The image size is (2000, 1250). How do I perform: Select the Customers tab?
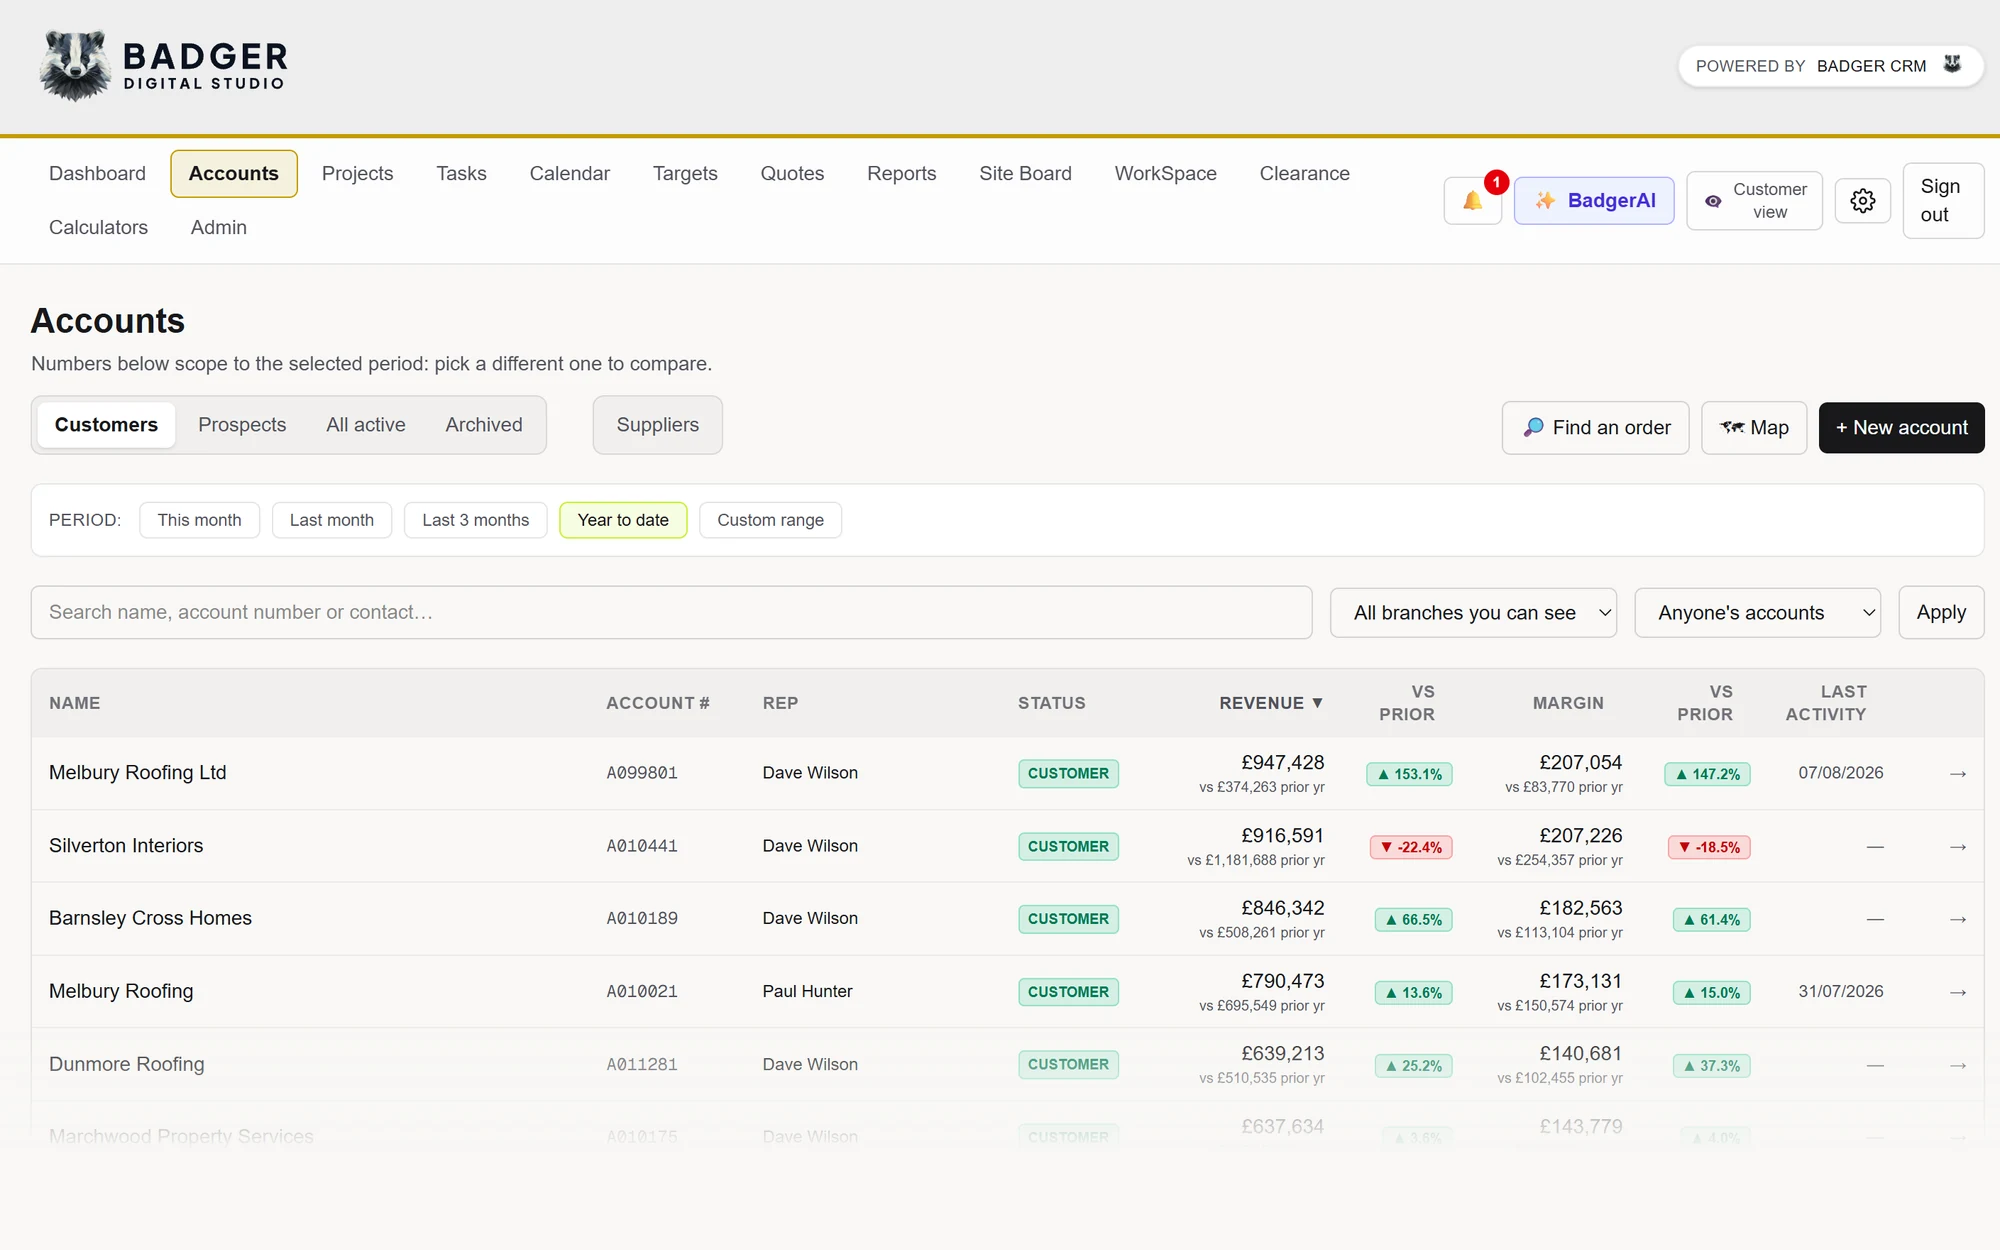pos(106,425)
